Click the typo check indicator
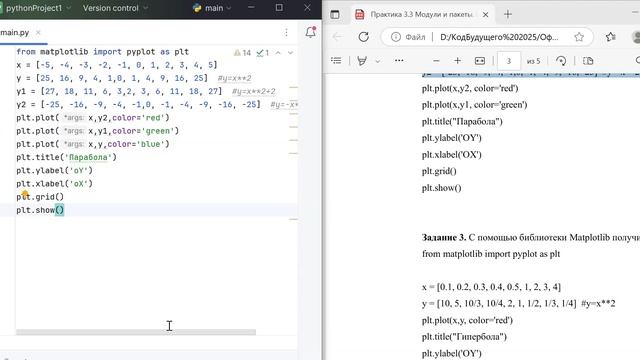640x360 pixels. coord(262,53)
